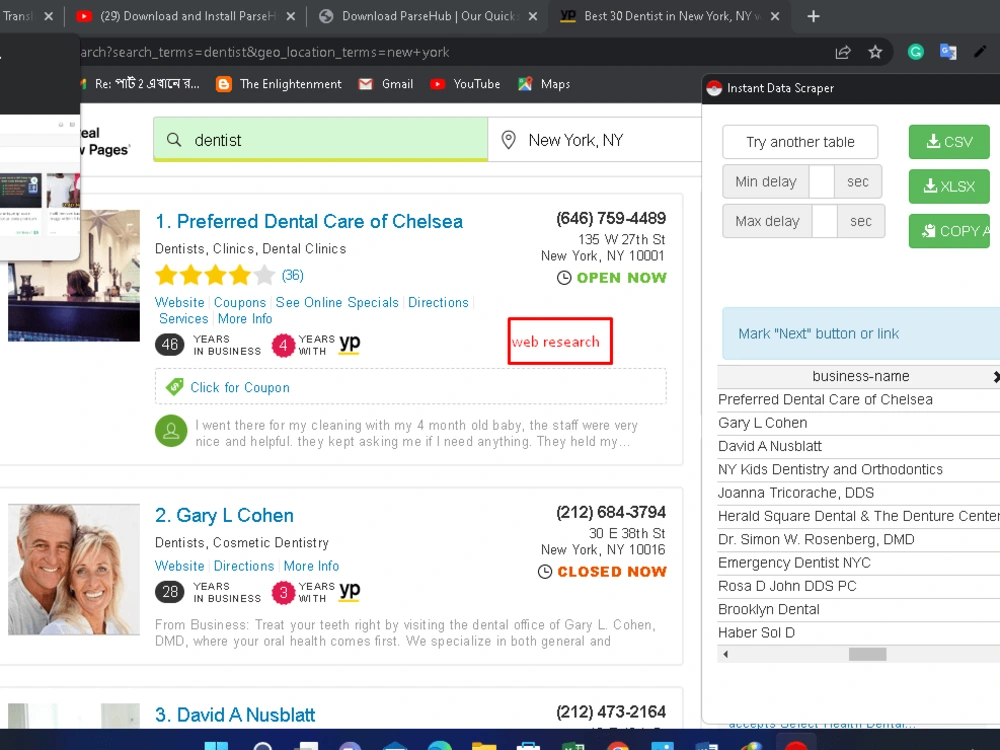Screen dimensions: 1000x750
Task: Click the business-name column header
Action: [x=860, y=376]
